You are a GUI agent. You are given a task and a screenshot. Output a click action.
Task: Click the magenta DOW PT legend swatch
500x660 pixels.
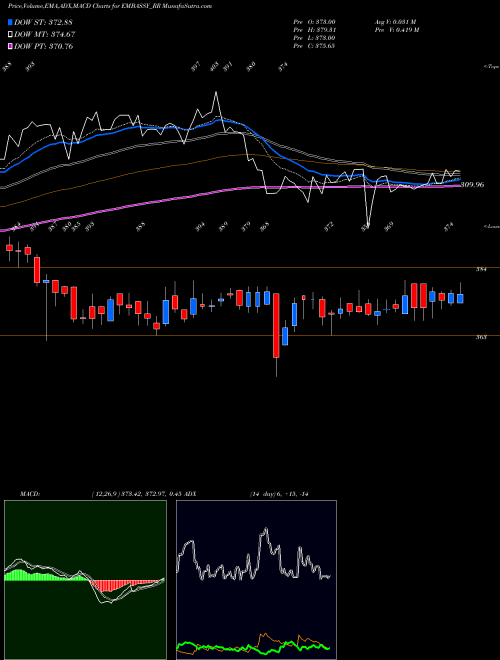click(10, 46)
